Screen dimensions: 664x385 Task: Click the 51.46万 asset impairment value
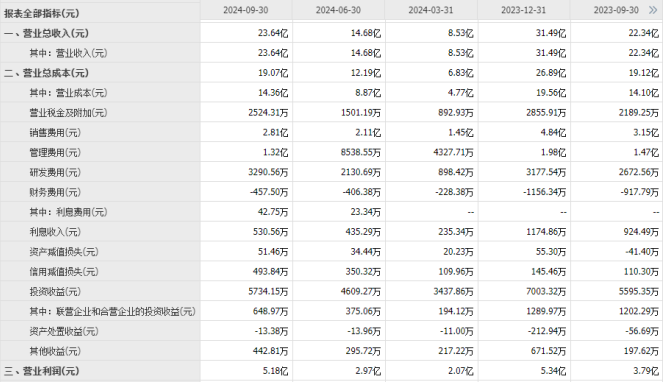click(273, 252)
